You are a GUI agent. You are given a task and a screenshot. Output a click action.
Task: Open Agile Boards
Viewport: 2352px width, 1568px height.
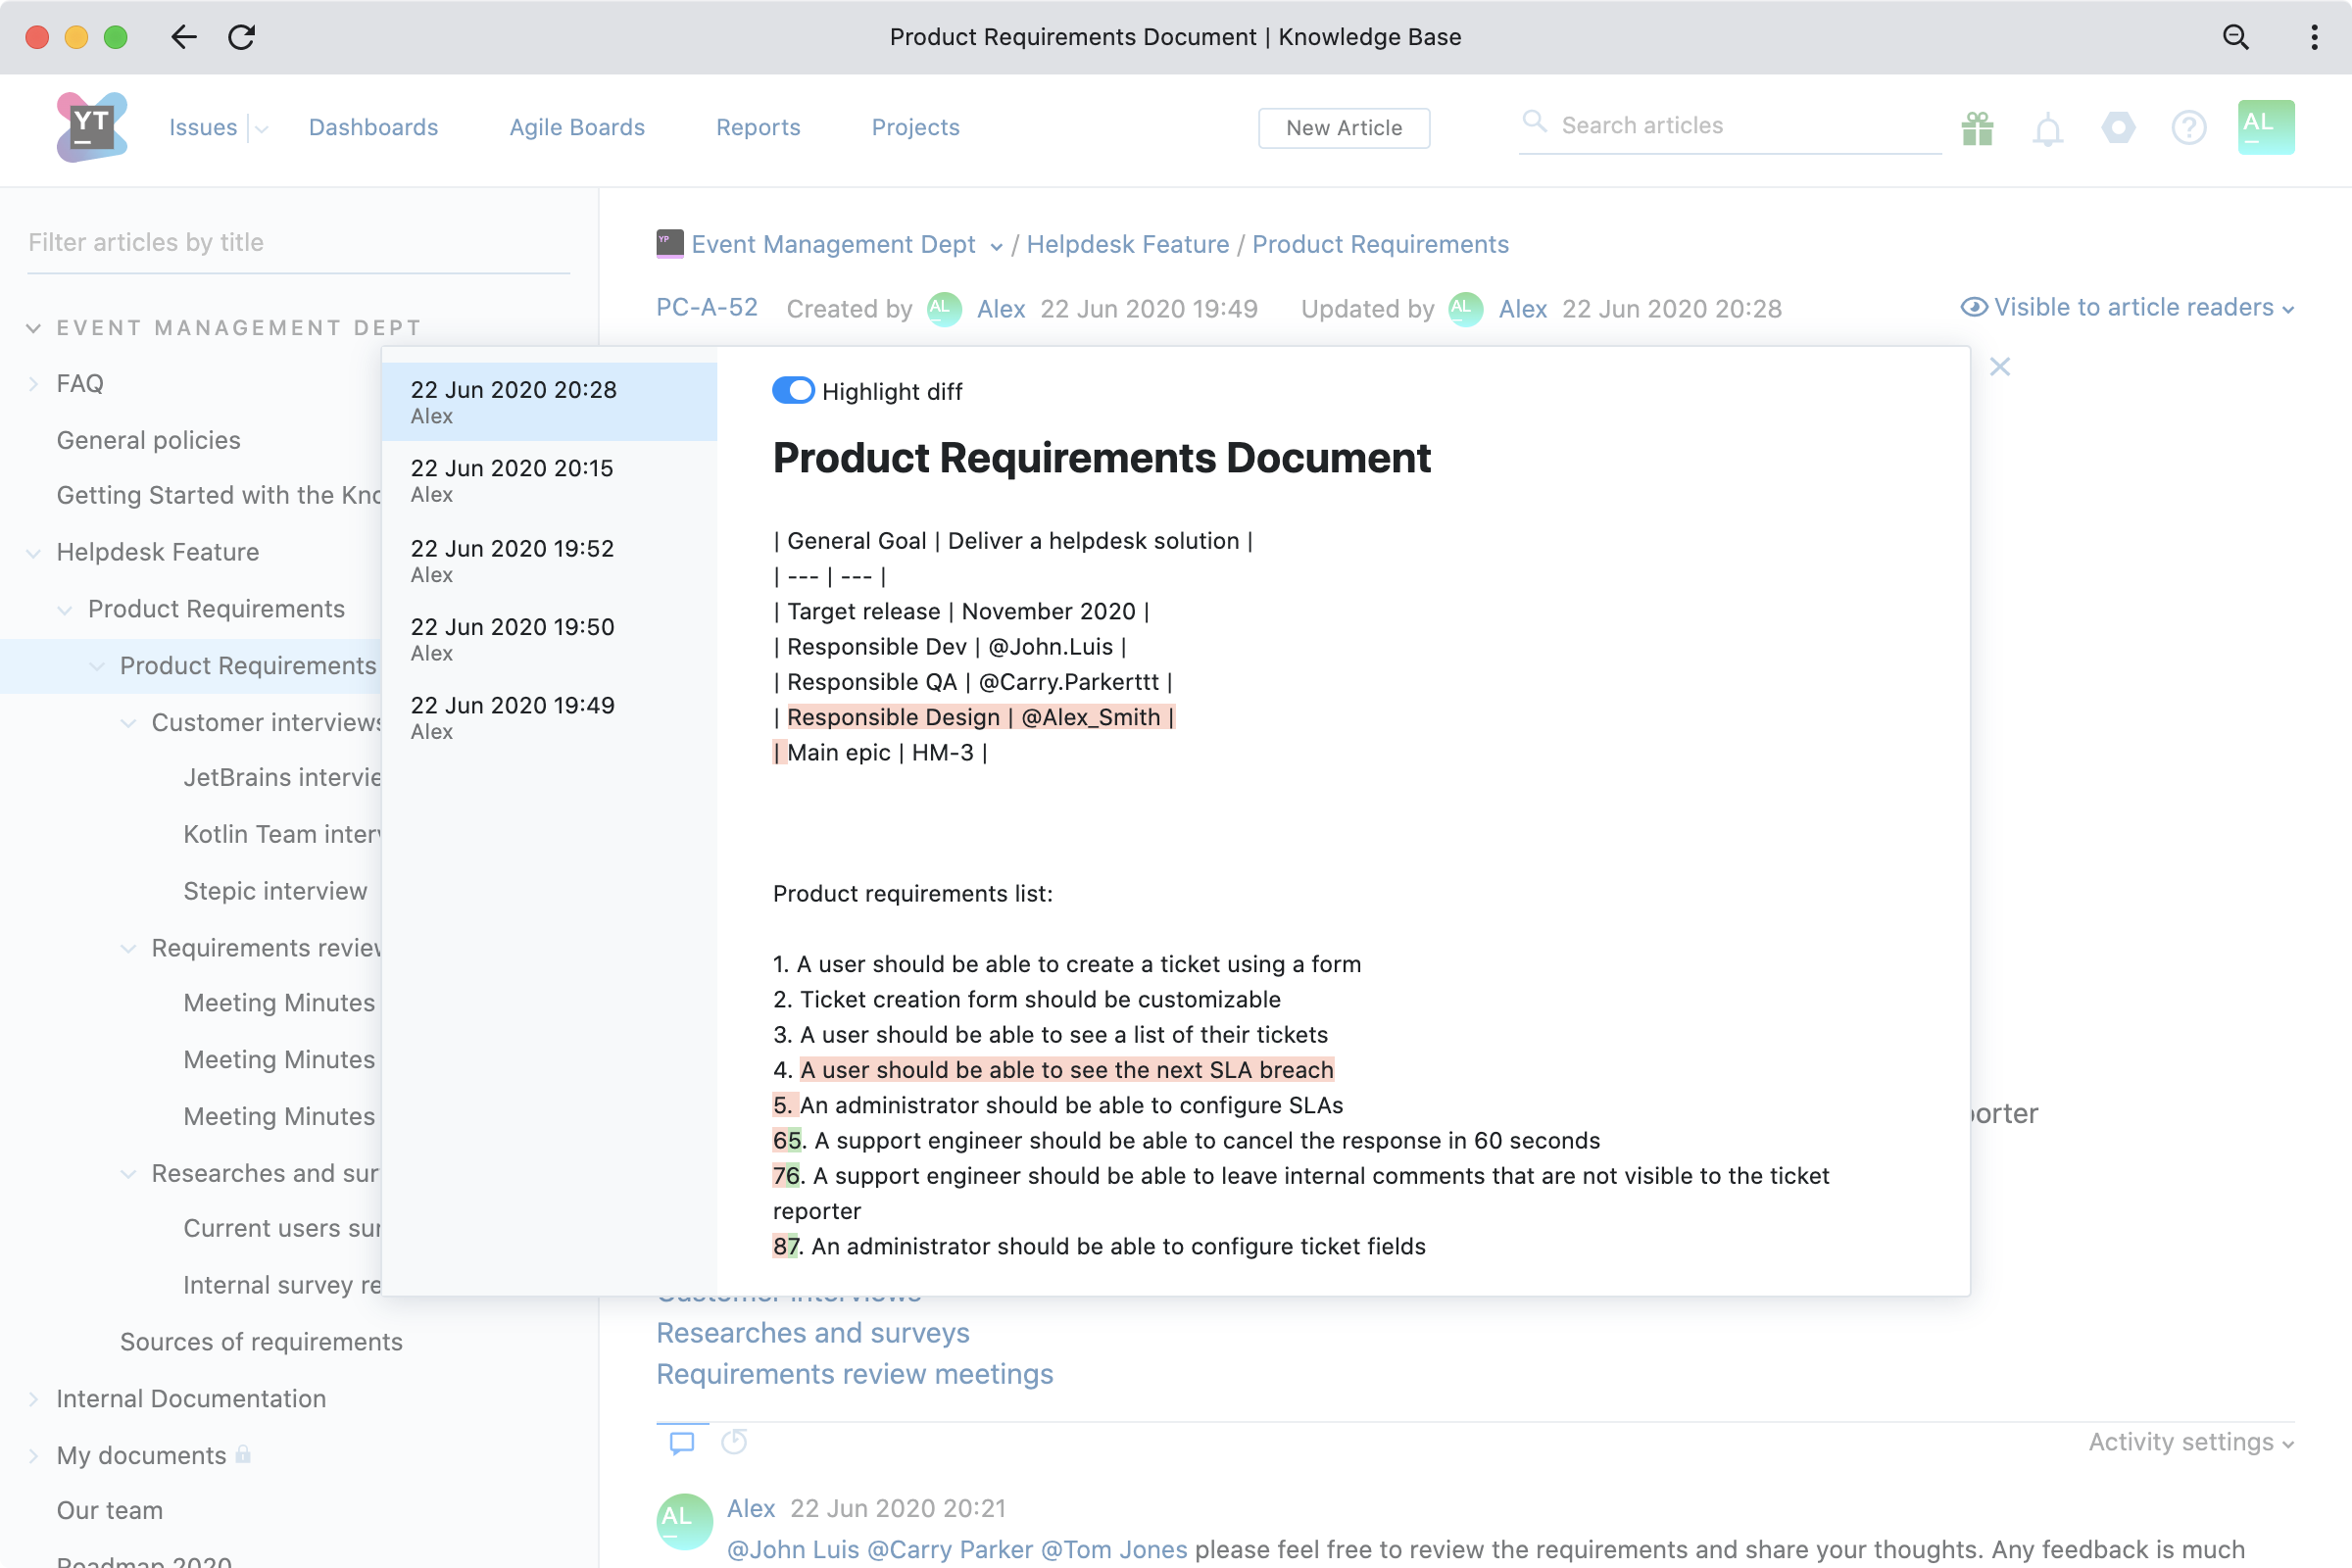point(577,127)
